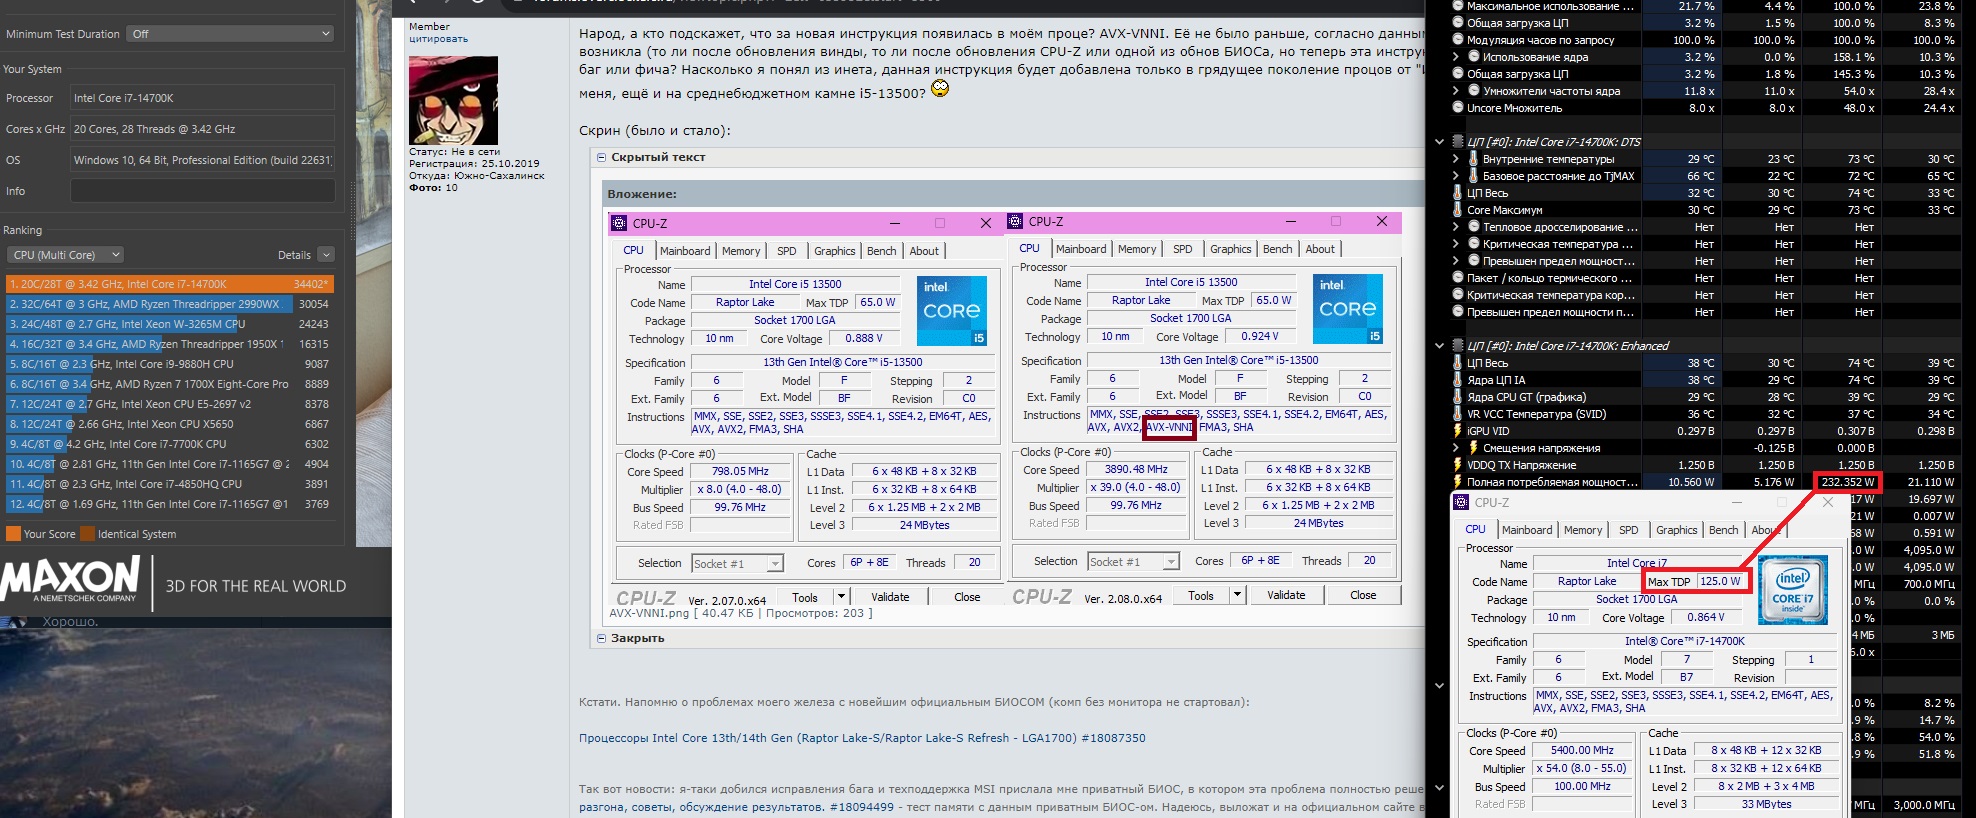Screen dimensions: 1976x818
Task: Click the chip icon of the i7-14700K: DTS group
Action: tap(1458, 142)
